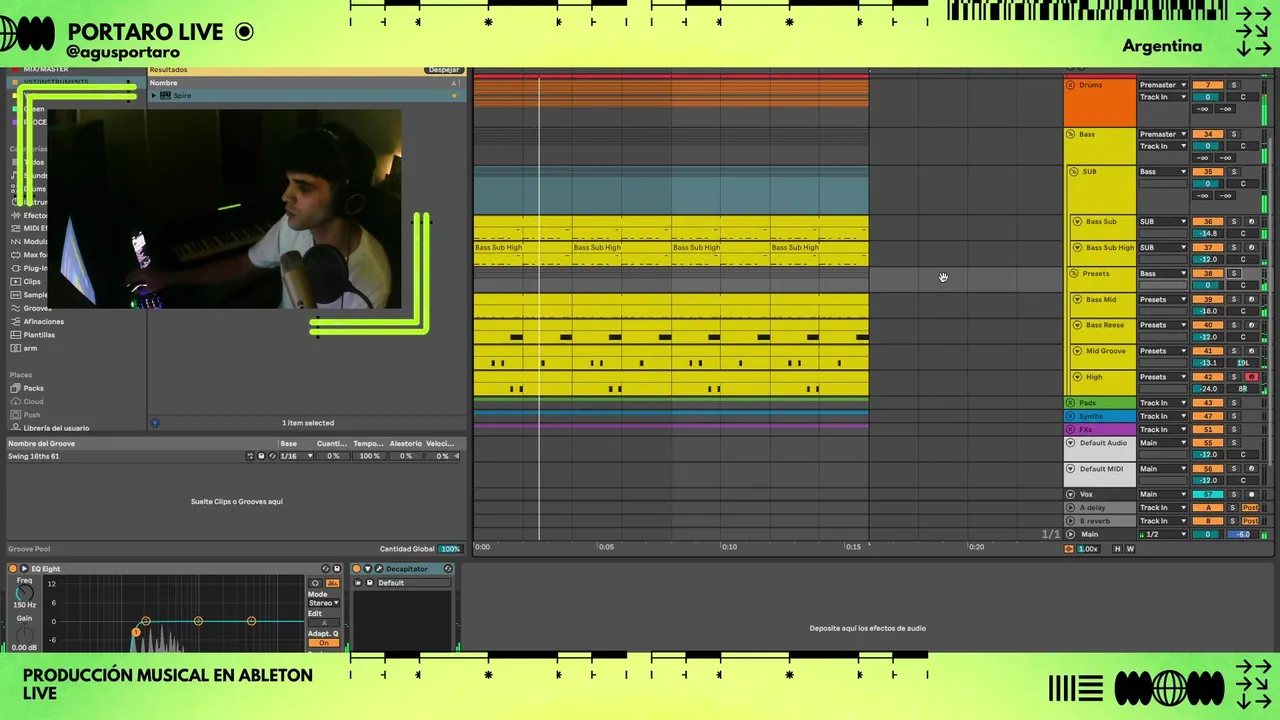The width and height of the screenshot is (1280, 720).
Task: Click the info icon below browser results
Action: point(155,423)
